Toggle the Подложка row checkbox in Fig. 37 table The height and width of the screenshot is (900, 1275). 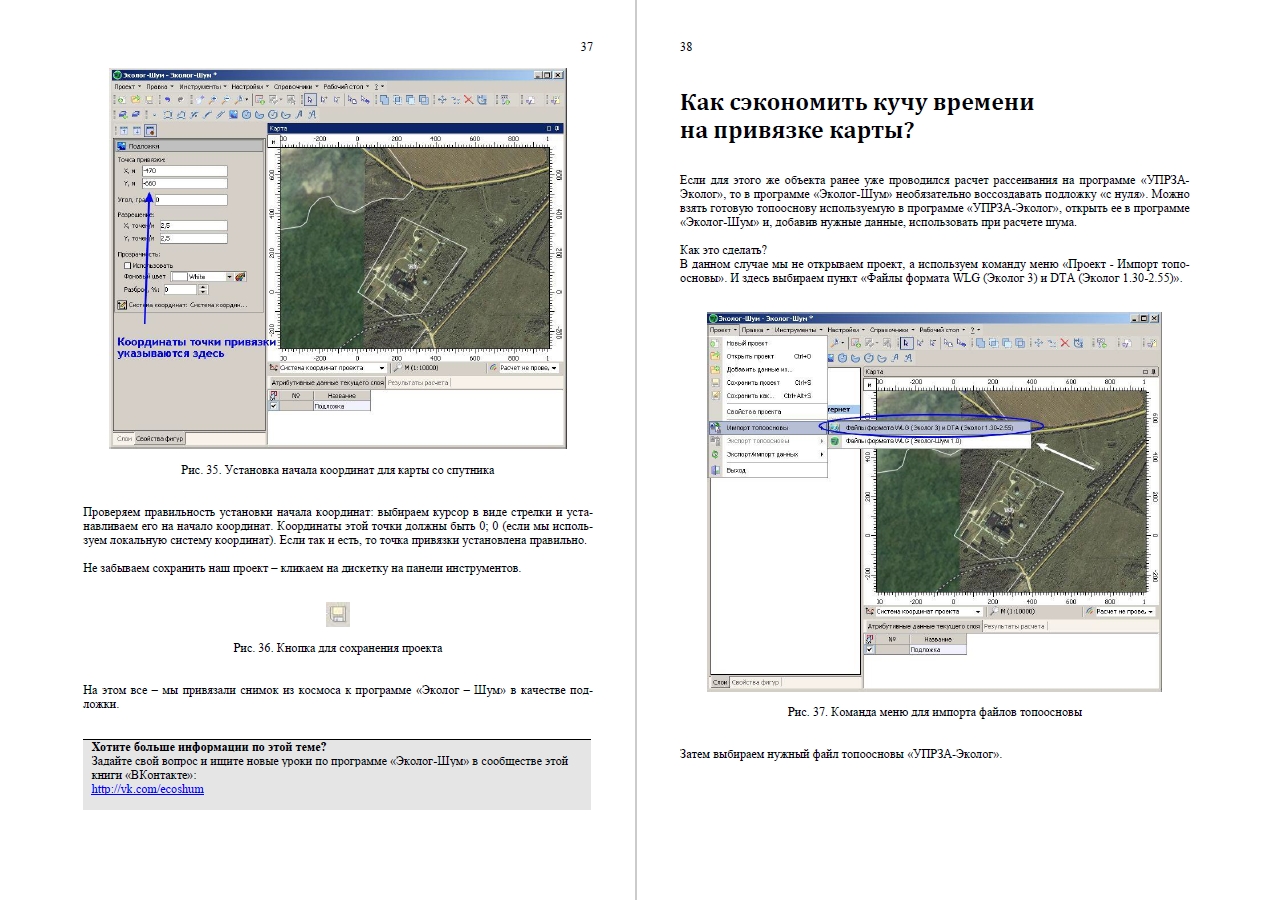869,649
